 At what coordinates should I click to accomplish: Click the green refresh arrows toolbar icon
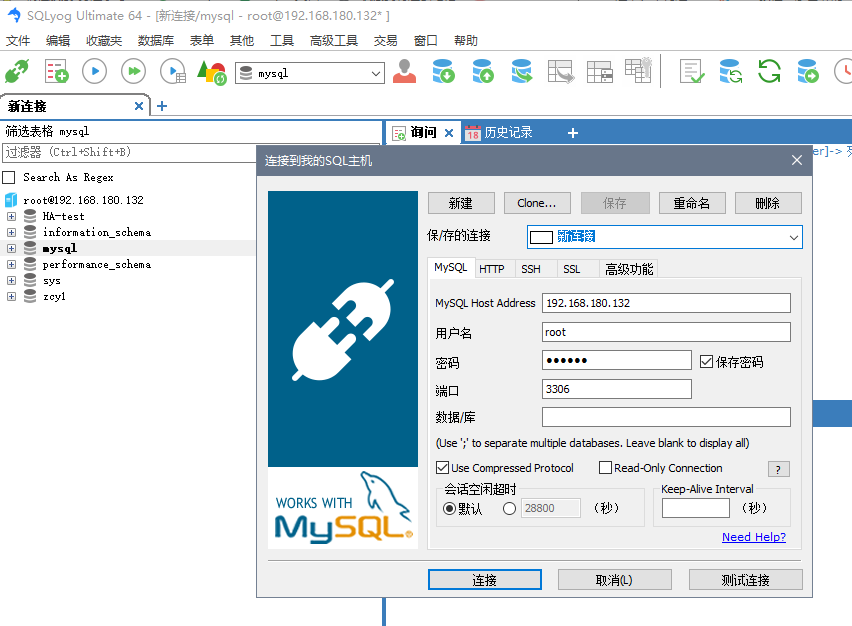click(x=767, y=71)
